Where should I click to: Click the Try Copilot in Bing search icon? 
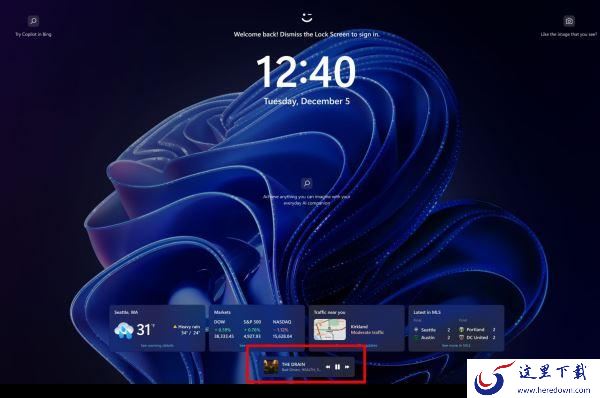pyautogui.click(x=33, y=21)
